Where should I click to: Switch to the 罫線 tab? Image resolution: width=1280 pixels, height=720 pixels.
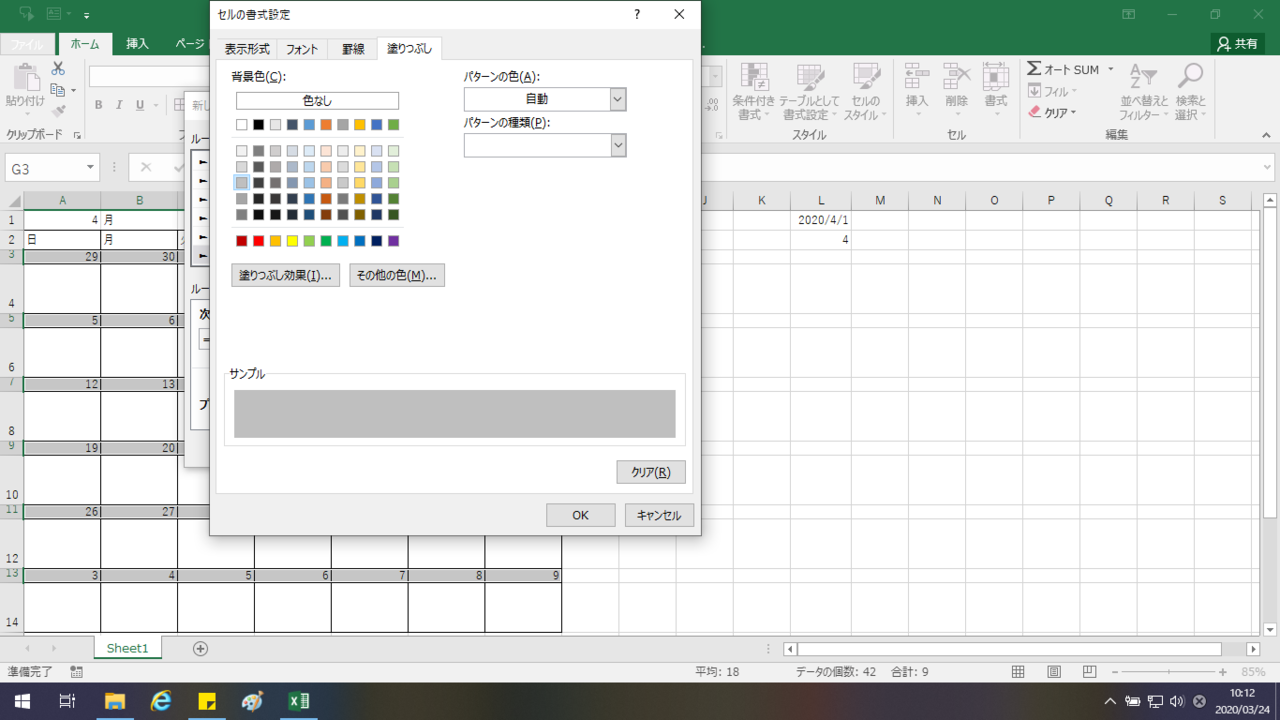[353, 48]
